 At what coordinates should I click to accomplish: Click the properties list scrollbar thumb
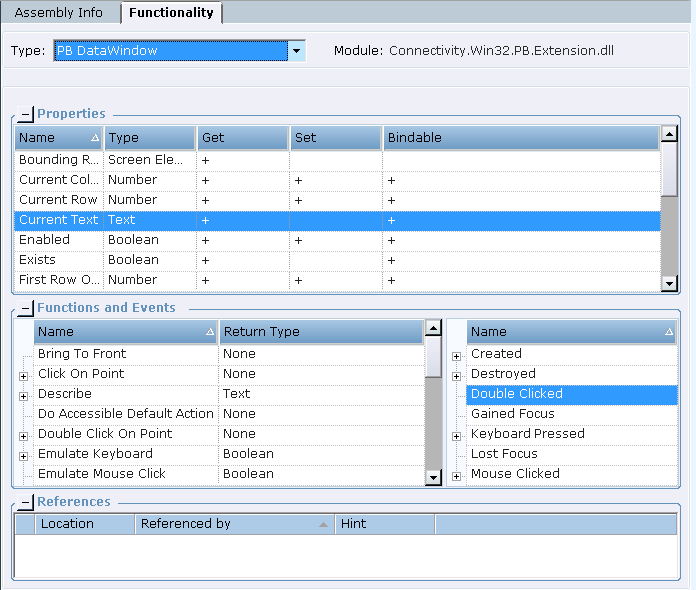coord(669,169)
